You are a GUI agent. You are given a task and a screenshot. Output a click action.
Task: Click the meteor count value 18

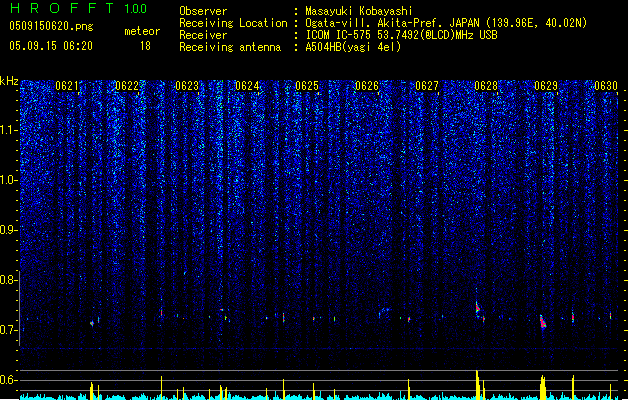click(145, 46)
